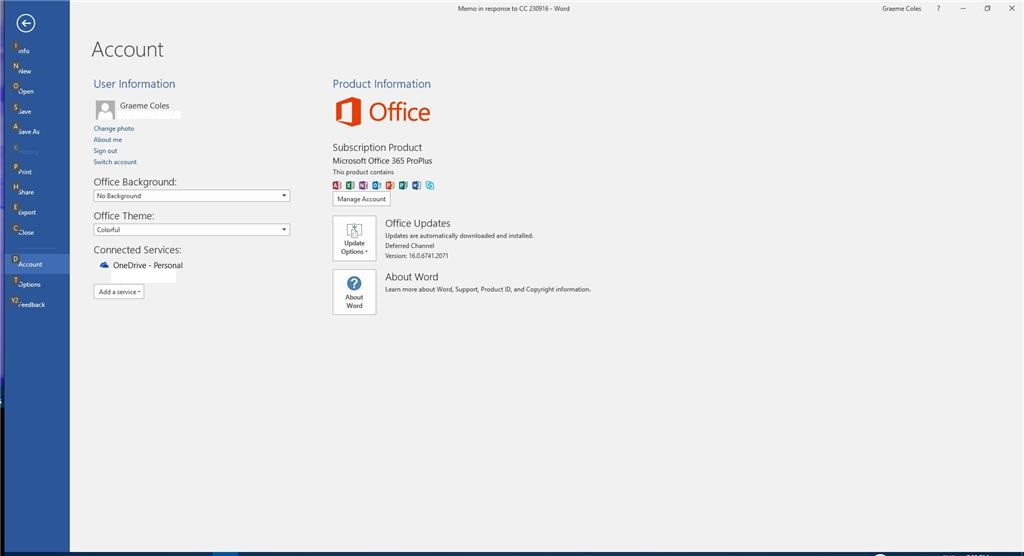Select Print in the sidebar
1024x556 pixels.
click(37, 172)
